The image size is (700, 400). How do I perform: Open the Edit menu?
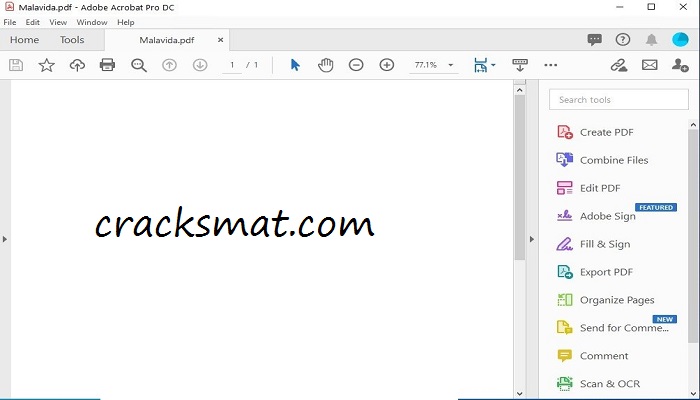[x=33, y=22]
